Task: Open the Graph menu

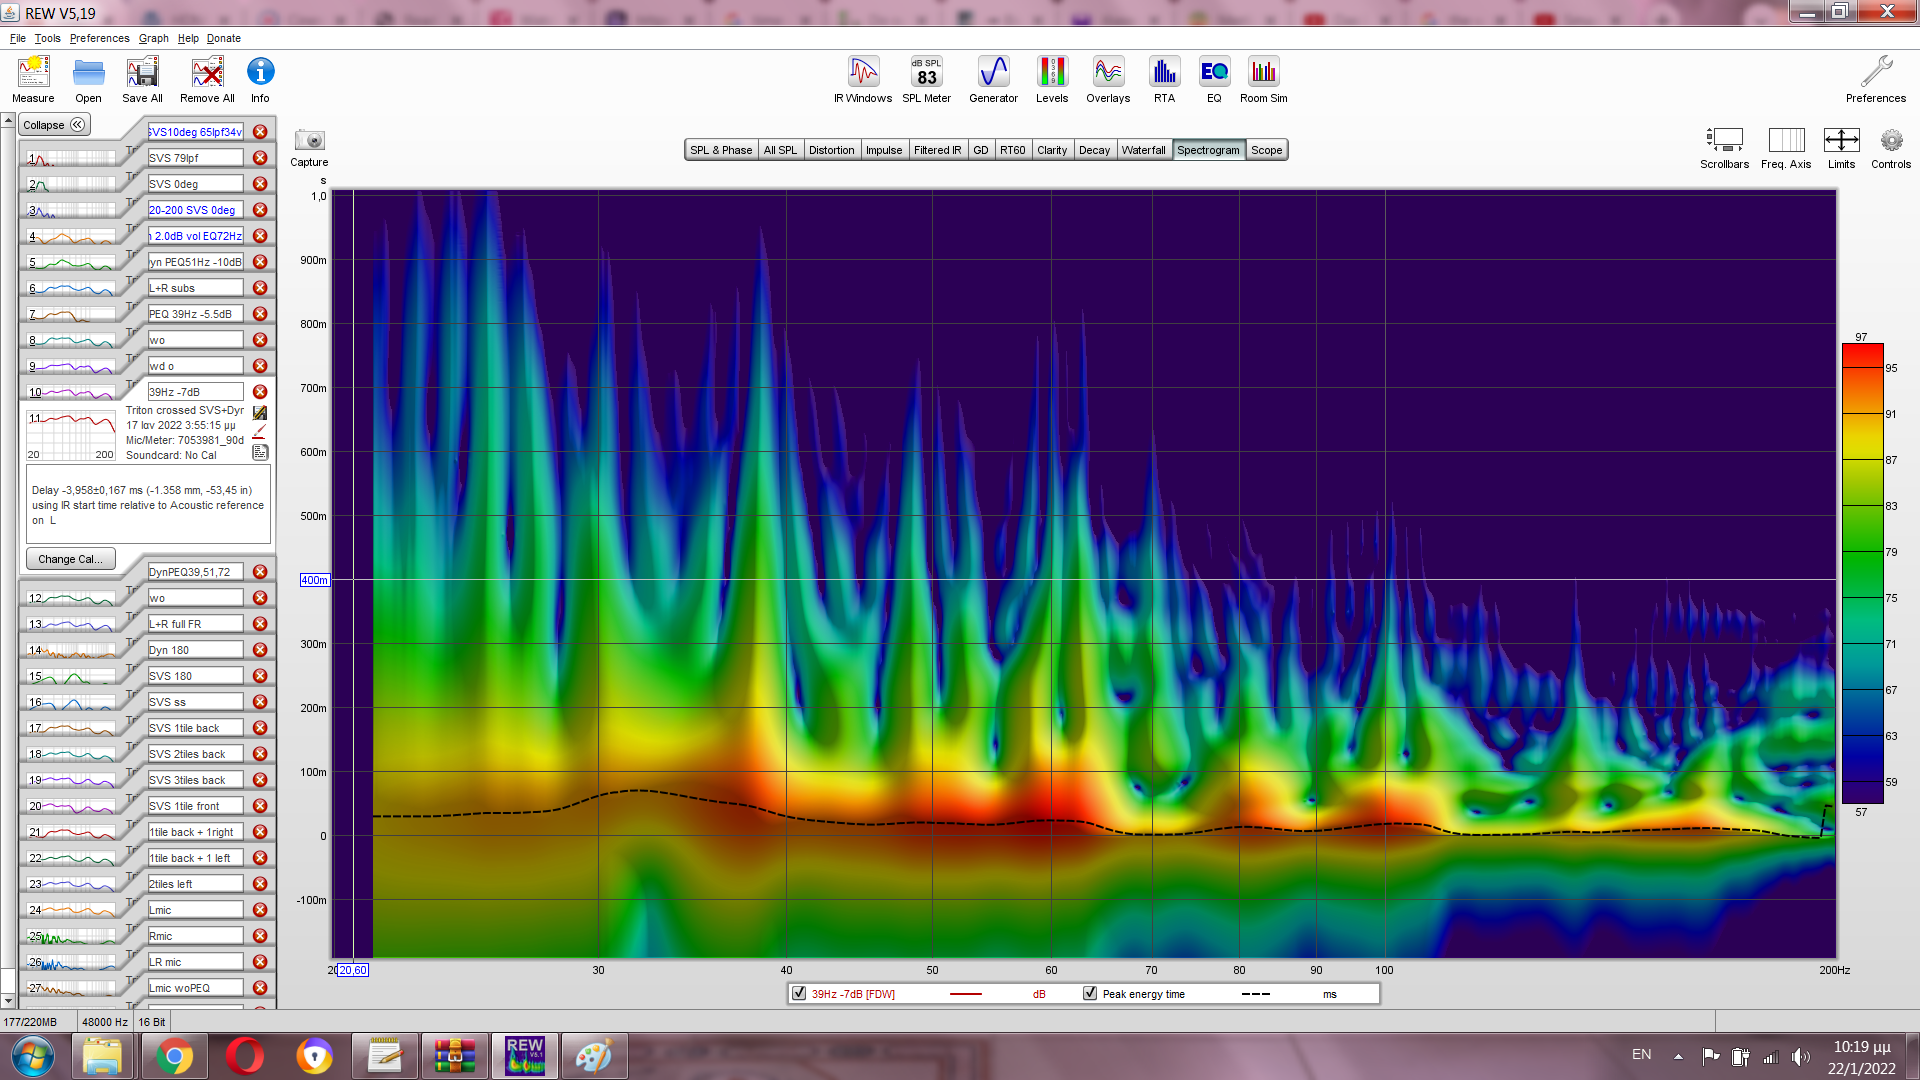Action: click(153, 38)
